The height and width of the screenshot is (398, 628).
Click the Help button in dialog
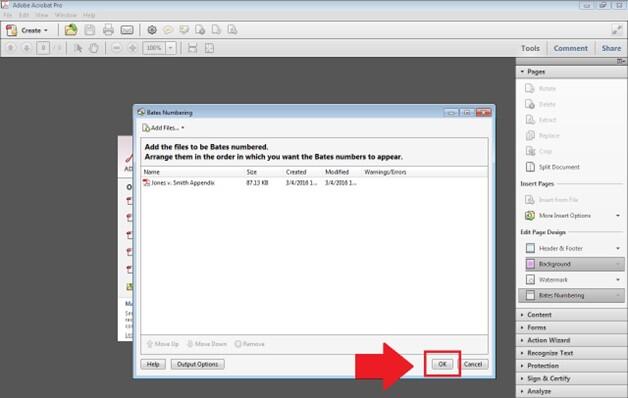coord(153,364)
